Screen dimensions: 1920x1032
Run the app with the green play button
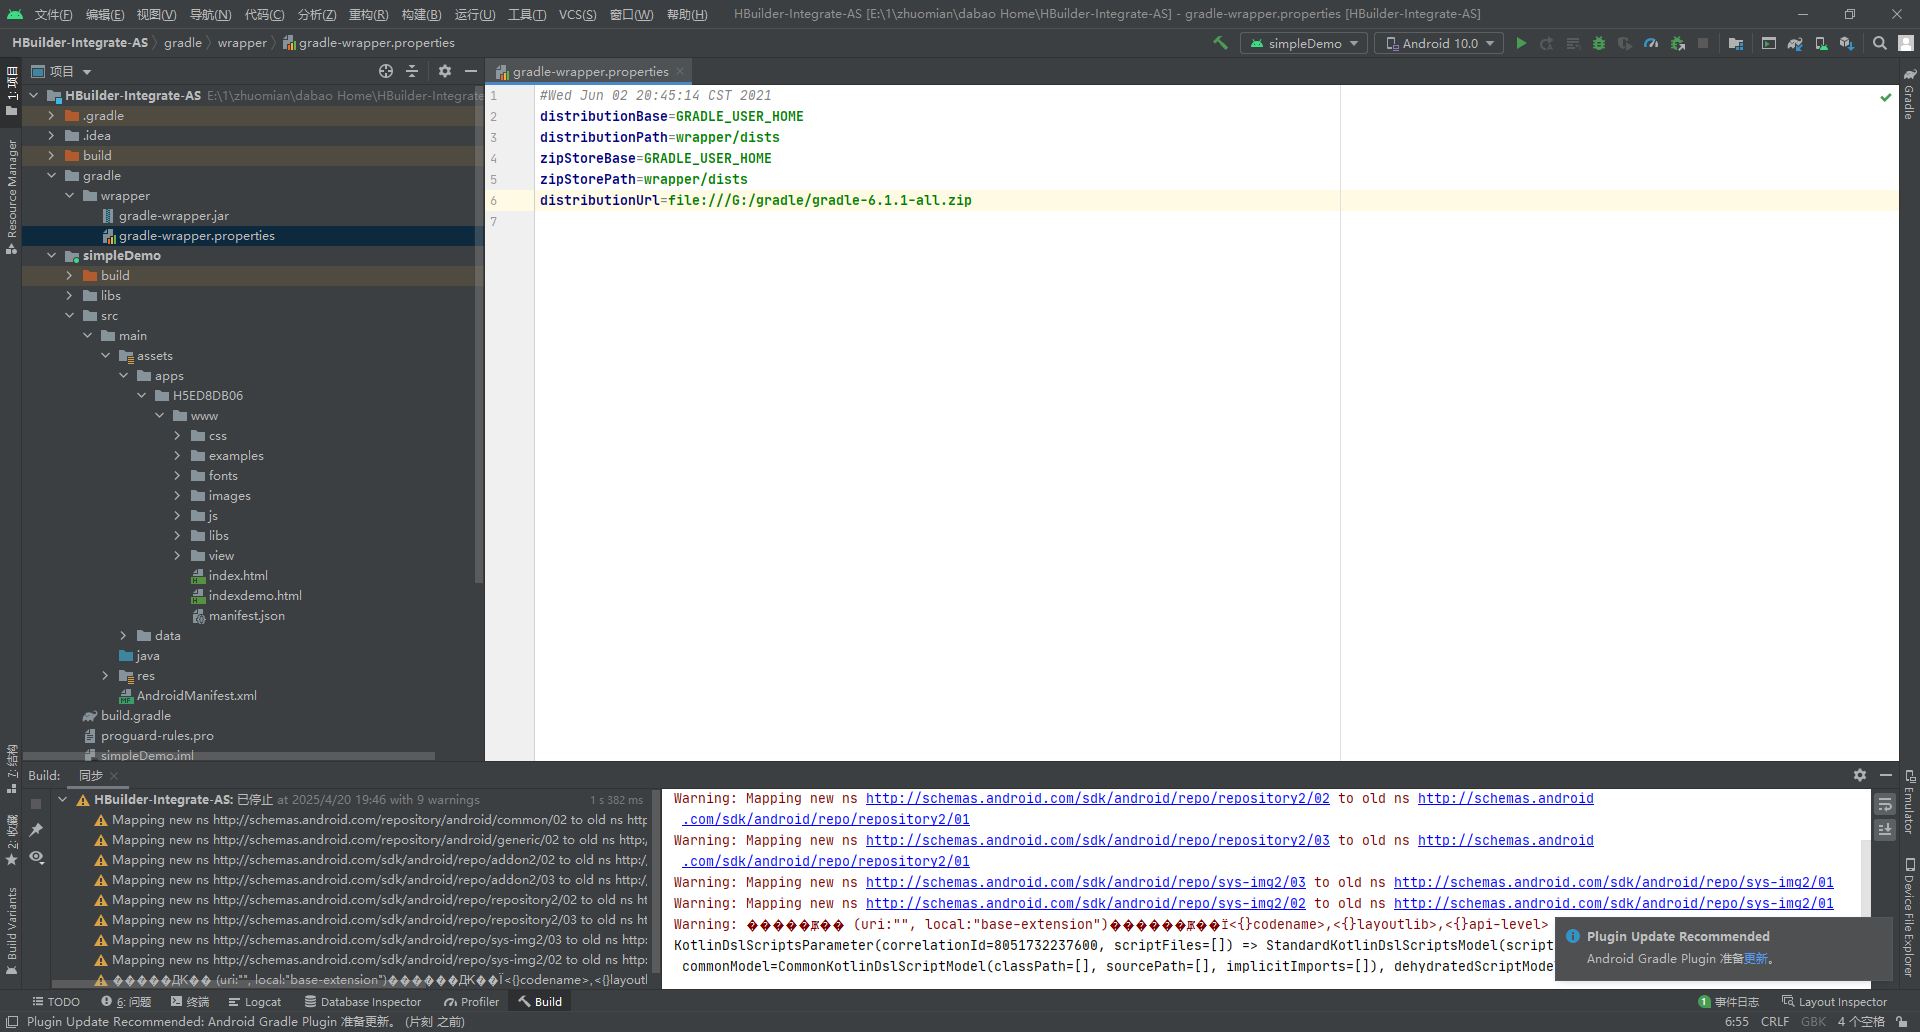coord(1521,43)
